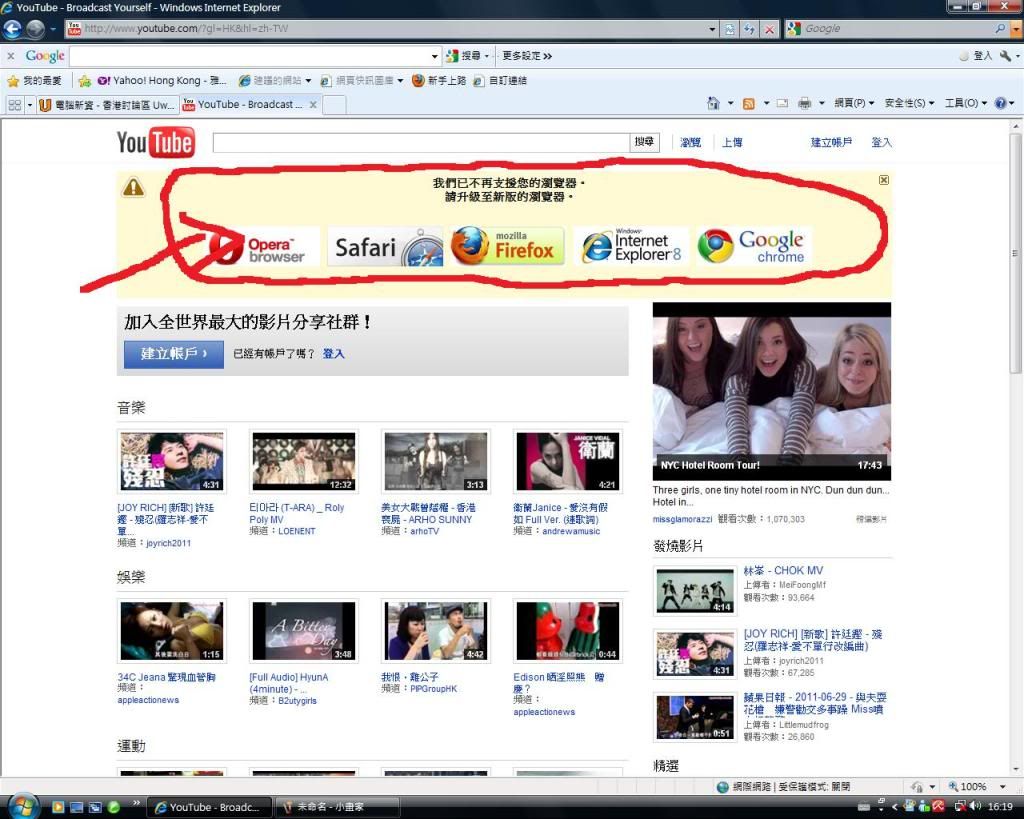Open the 衛蘭 Janice video thumbnail

(568, 461)
